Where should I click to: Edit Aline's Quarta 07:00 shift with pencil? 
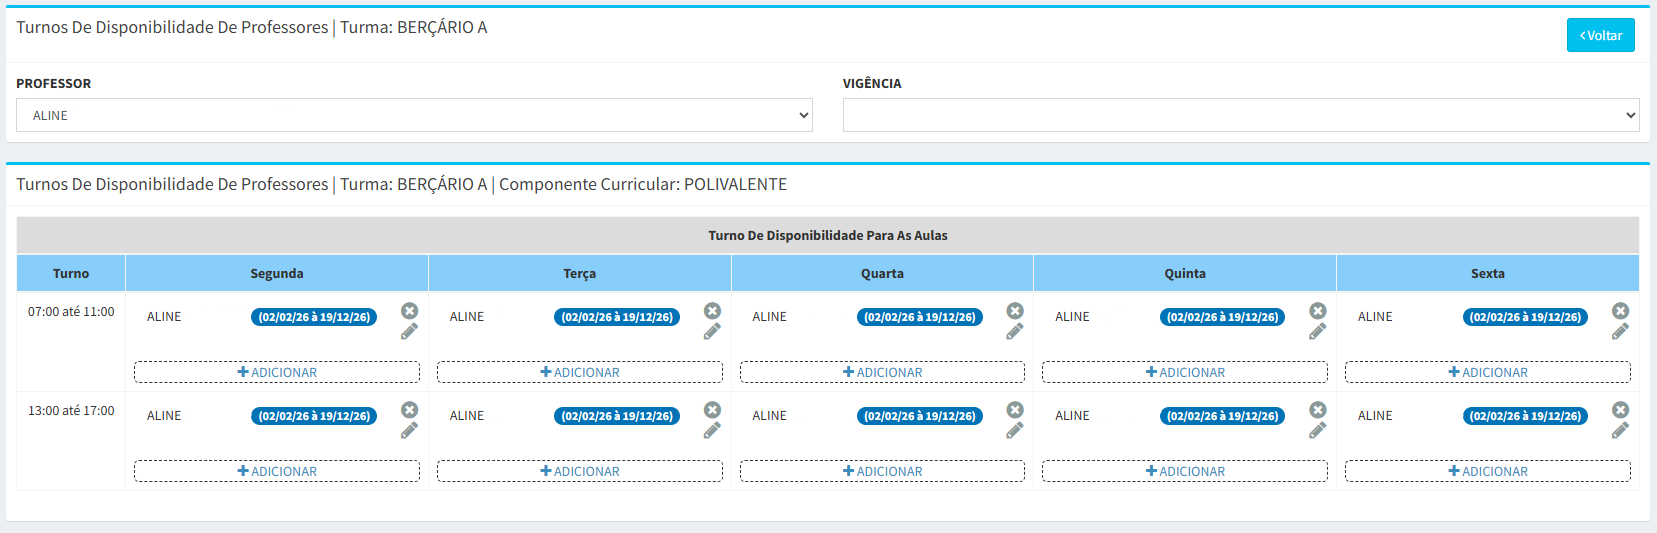[1014, 332]
